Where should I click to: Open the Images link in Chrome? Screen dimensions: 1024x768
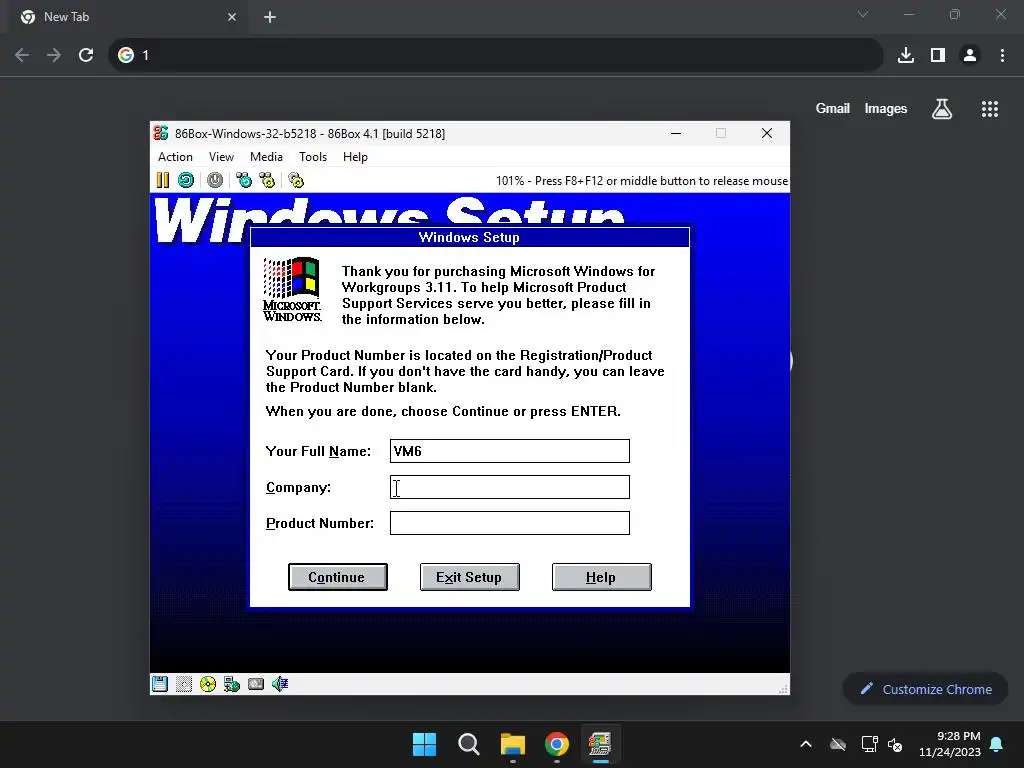(886, 108)
